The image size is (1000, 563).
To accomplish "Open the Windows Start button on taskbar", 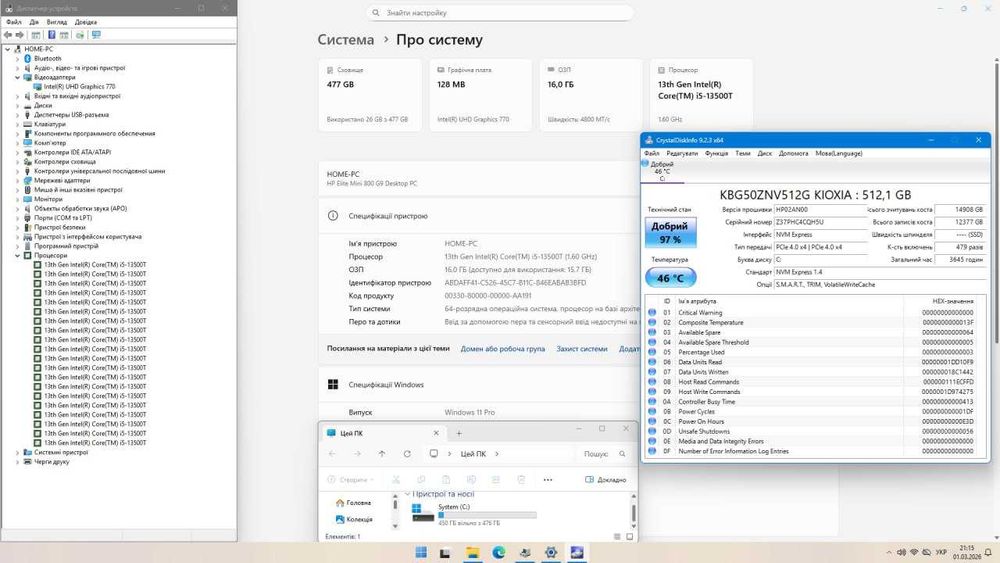I will tap(421, 552).
